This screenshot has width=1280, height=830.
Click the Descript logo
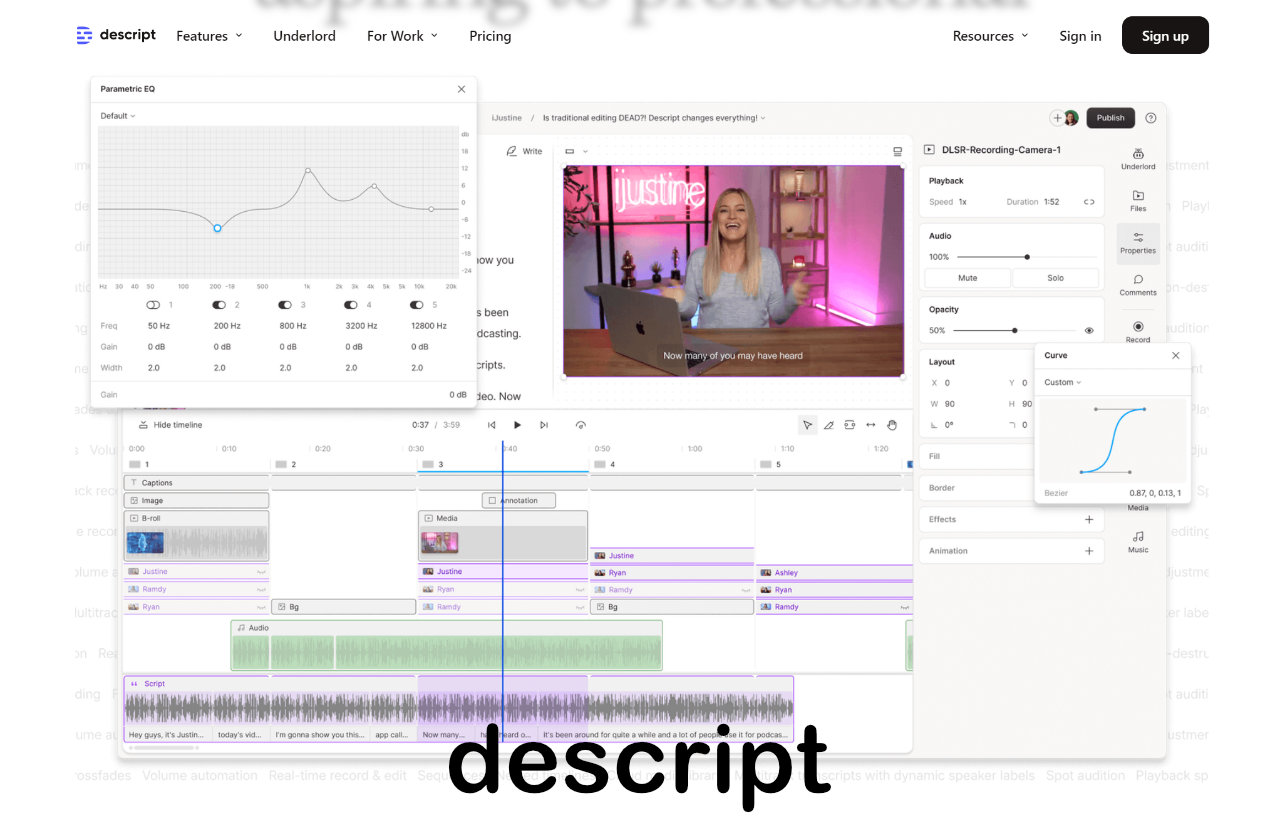click(x=116, y=35)
